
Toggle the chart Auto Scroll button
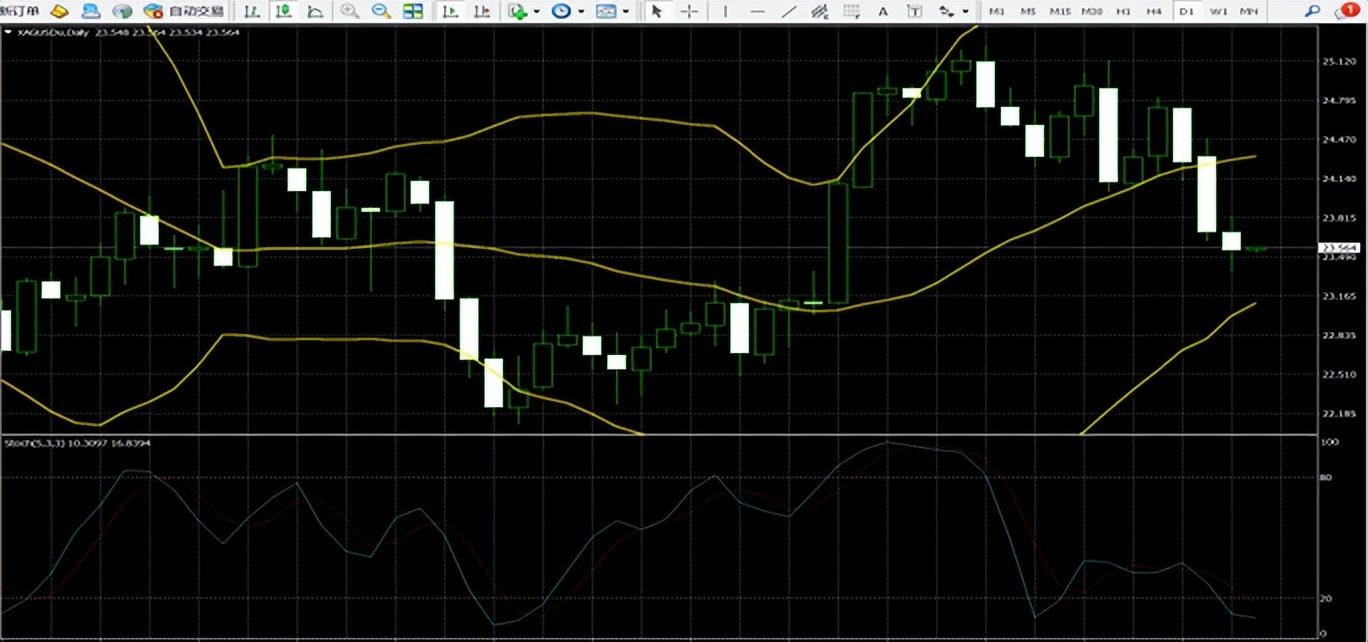[450, 11]
